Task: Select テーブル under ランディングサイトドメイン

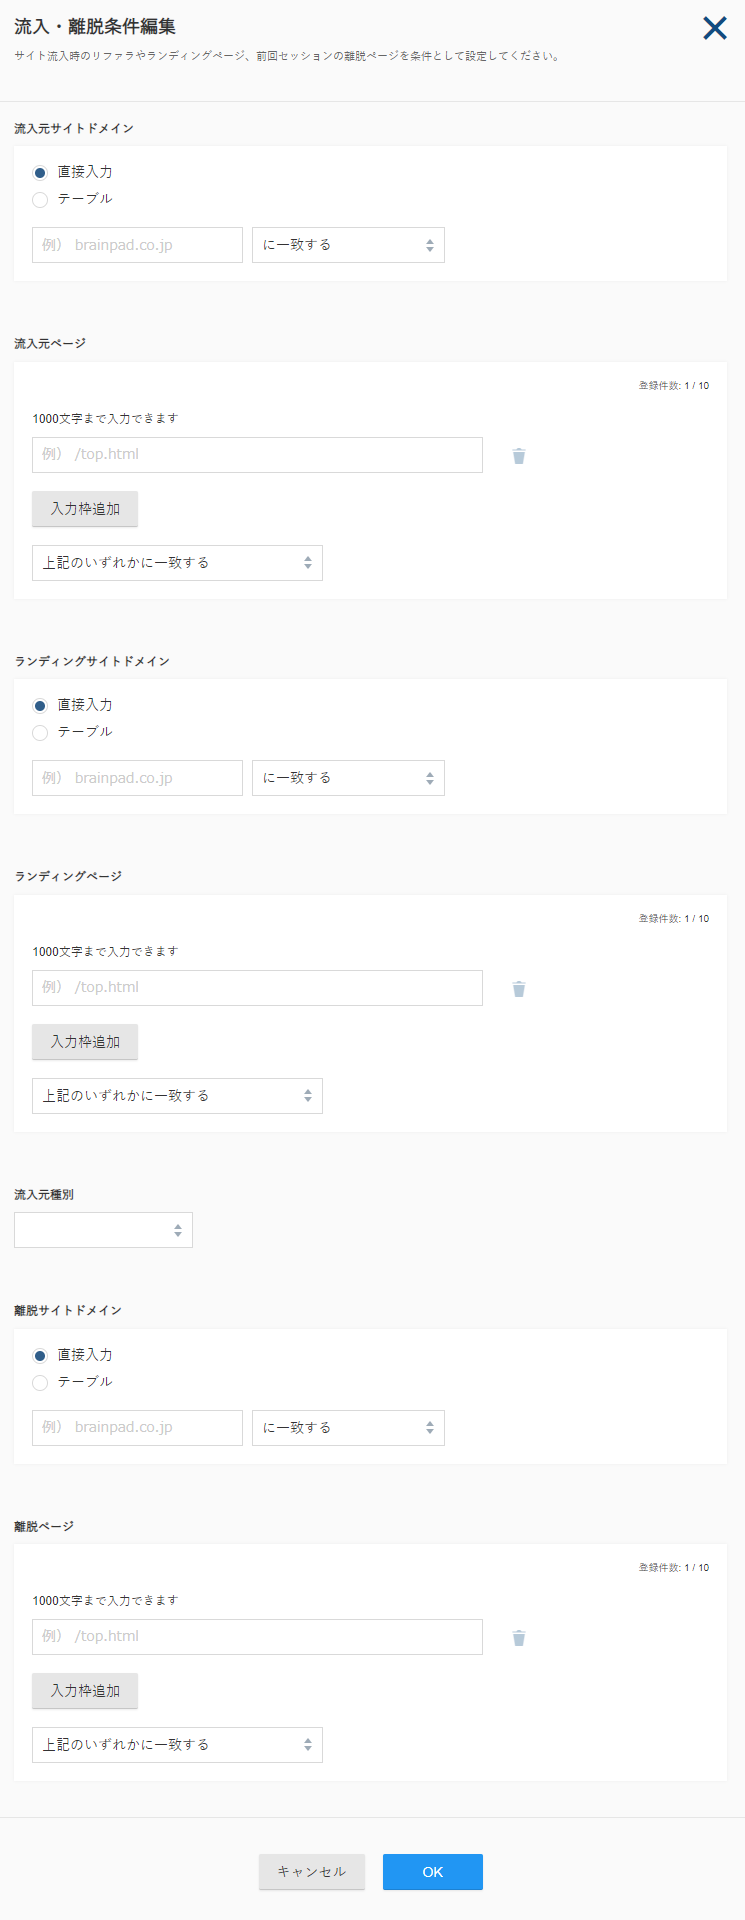Action: coord(40,733)
